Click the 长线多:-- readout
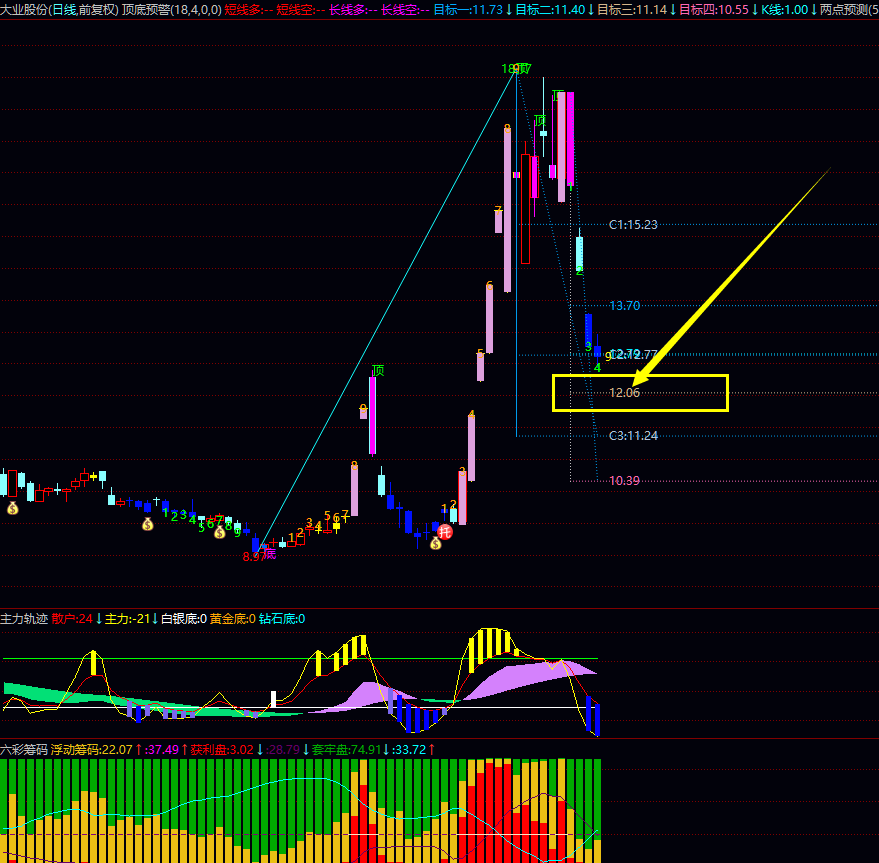This screenshot has height=863, width=879. click(353, 10)
